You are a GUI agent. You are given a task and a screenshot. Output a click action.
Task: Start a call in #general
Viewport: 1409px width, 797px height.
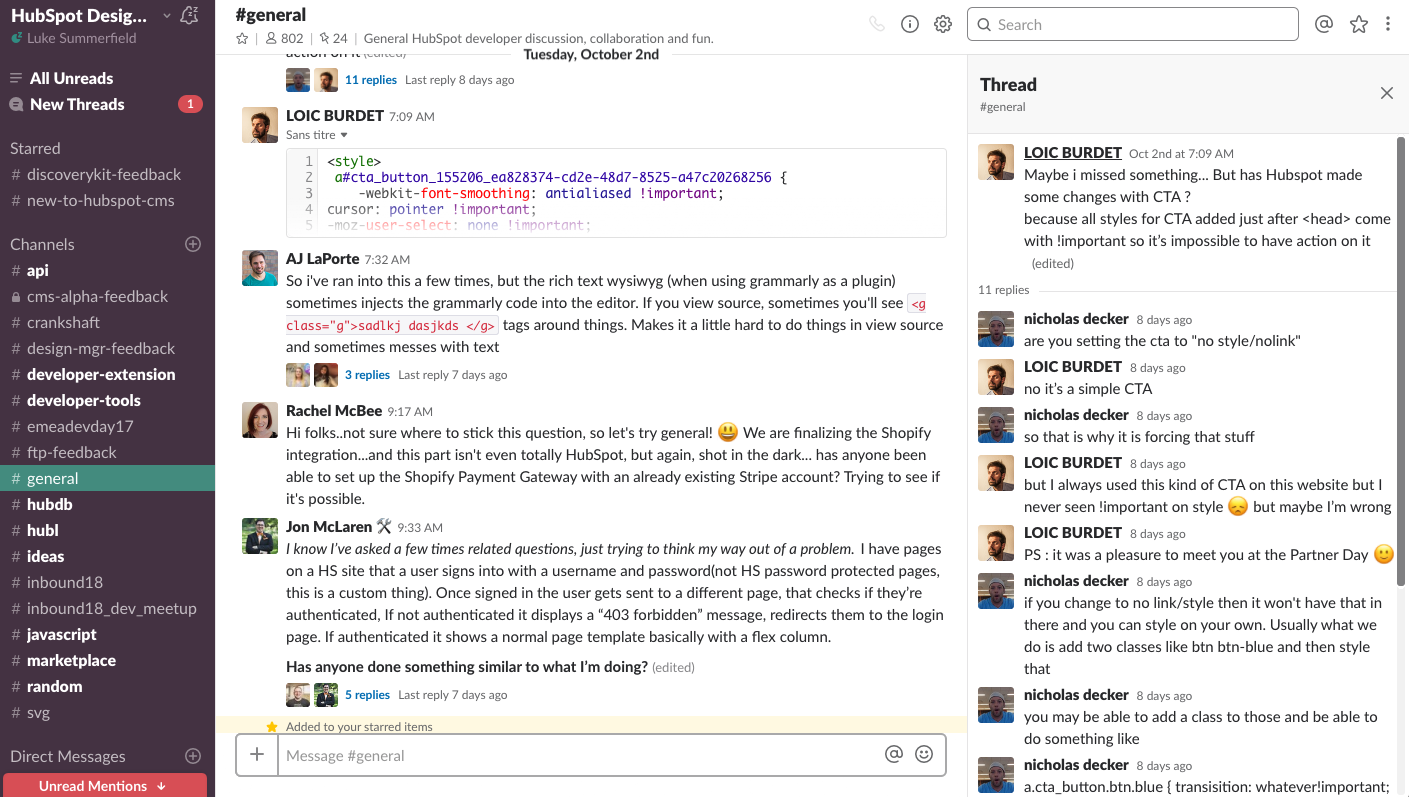(x=877, y=24)
